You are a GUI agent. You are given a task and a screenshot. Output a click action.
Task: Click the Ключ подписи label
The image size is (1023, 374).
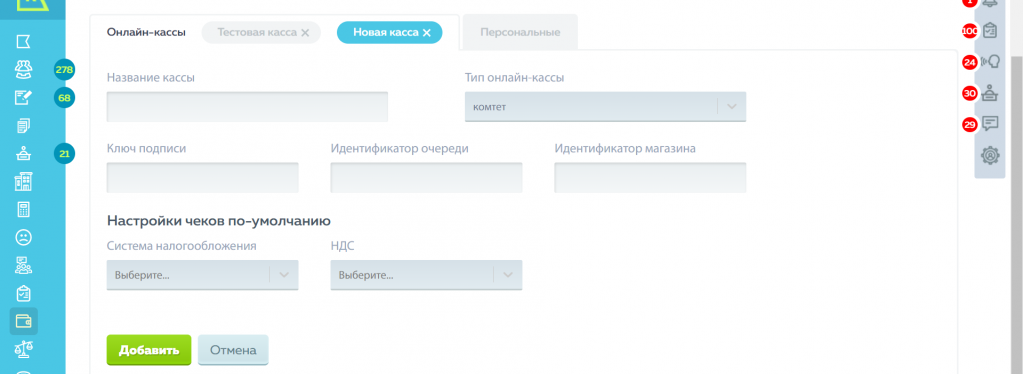pyautogui.click(x=146, y=149)
